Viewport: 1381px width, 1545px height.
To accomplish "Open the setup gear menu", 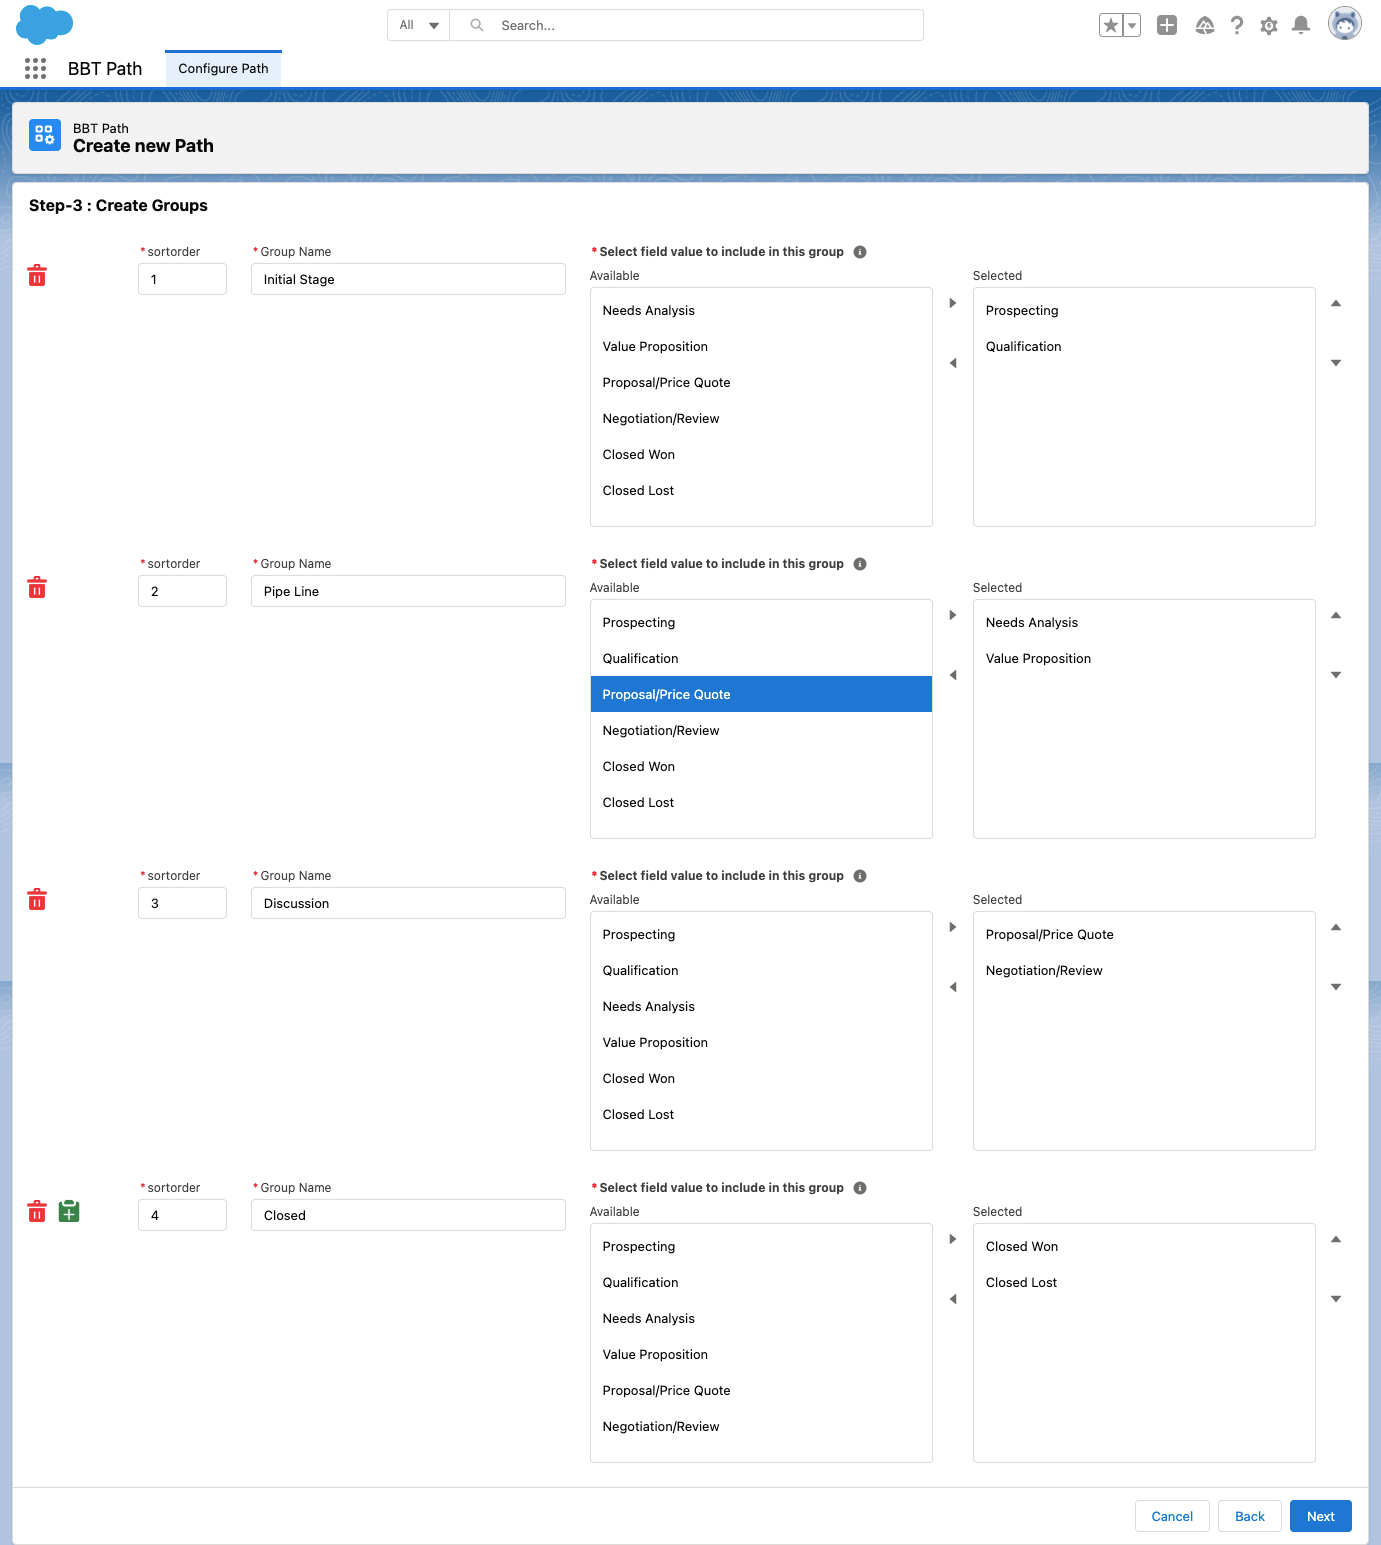I will [1269, 26].
